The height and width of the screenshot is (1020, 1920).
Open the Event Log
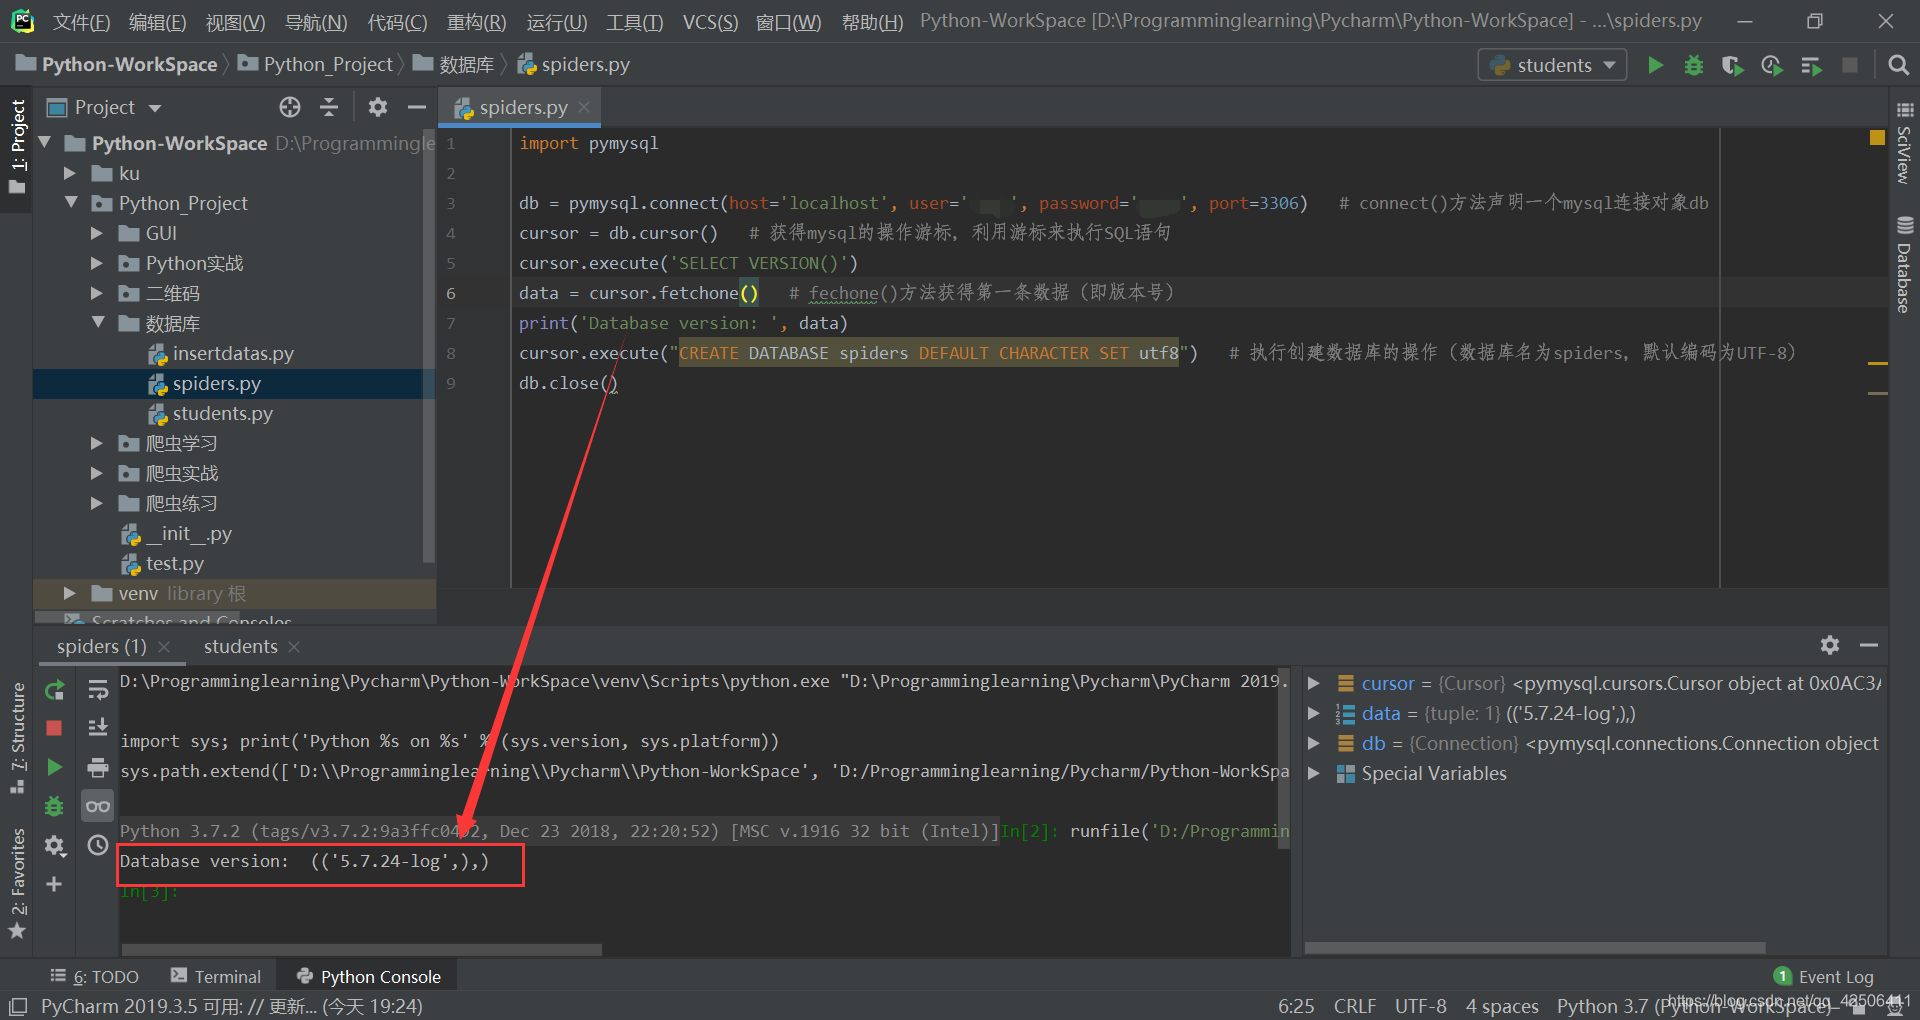(x=1824, y=976)
